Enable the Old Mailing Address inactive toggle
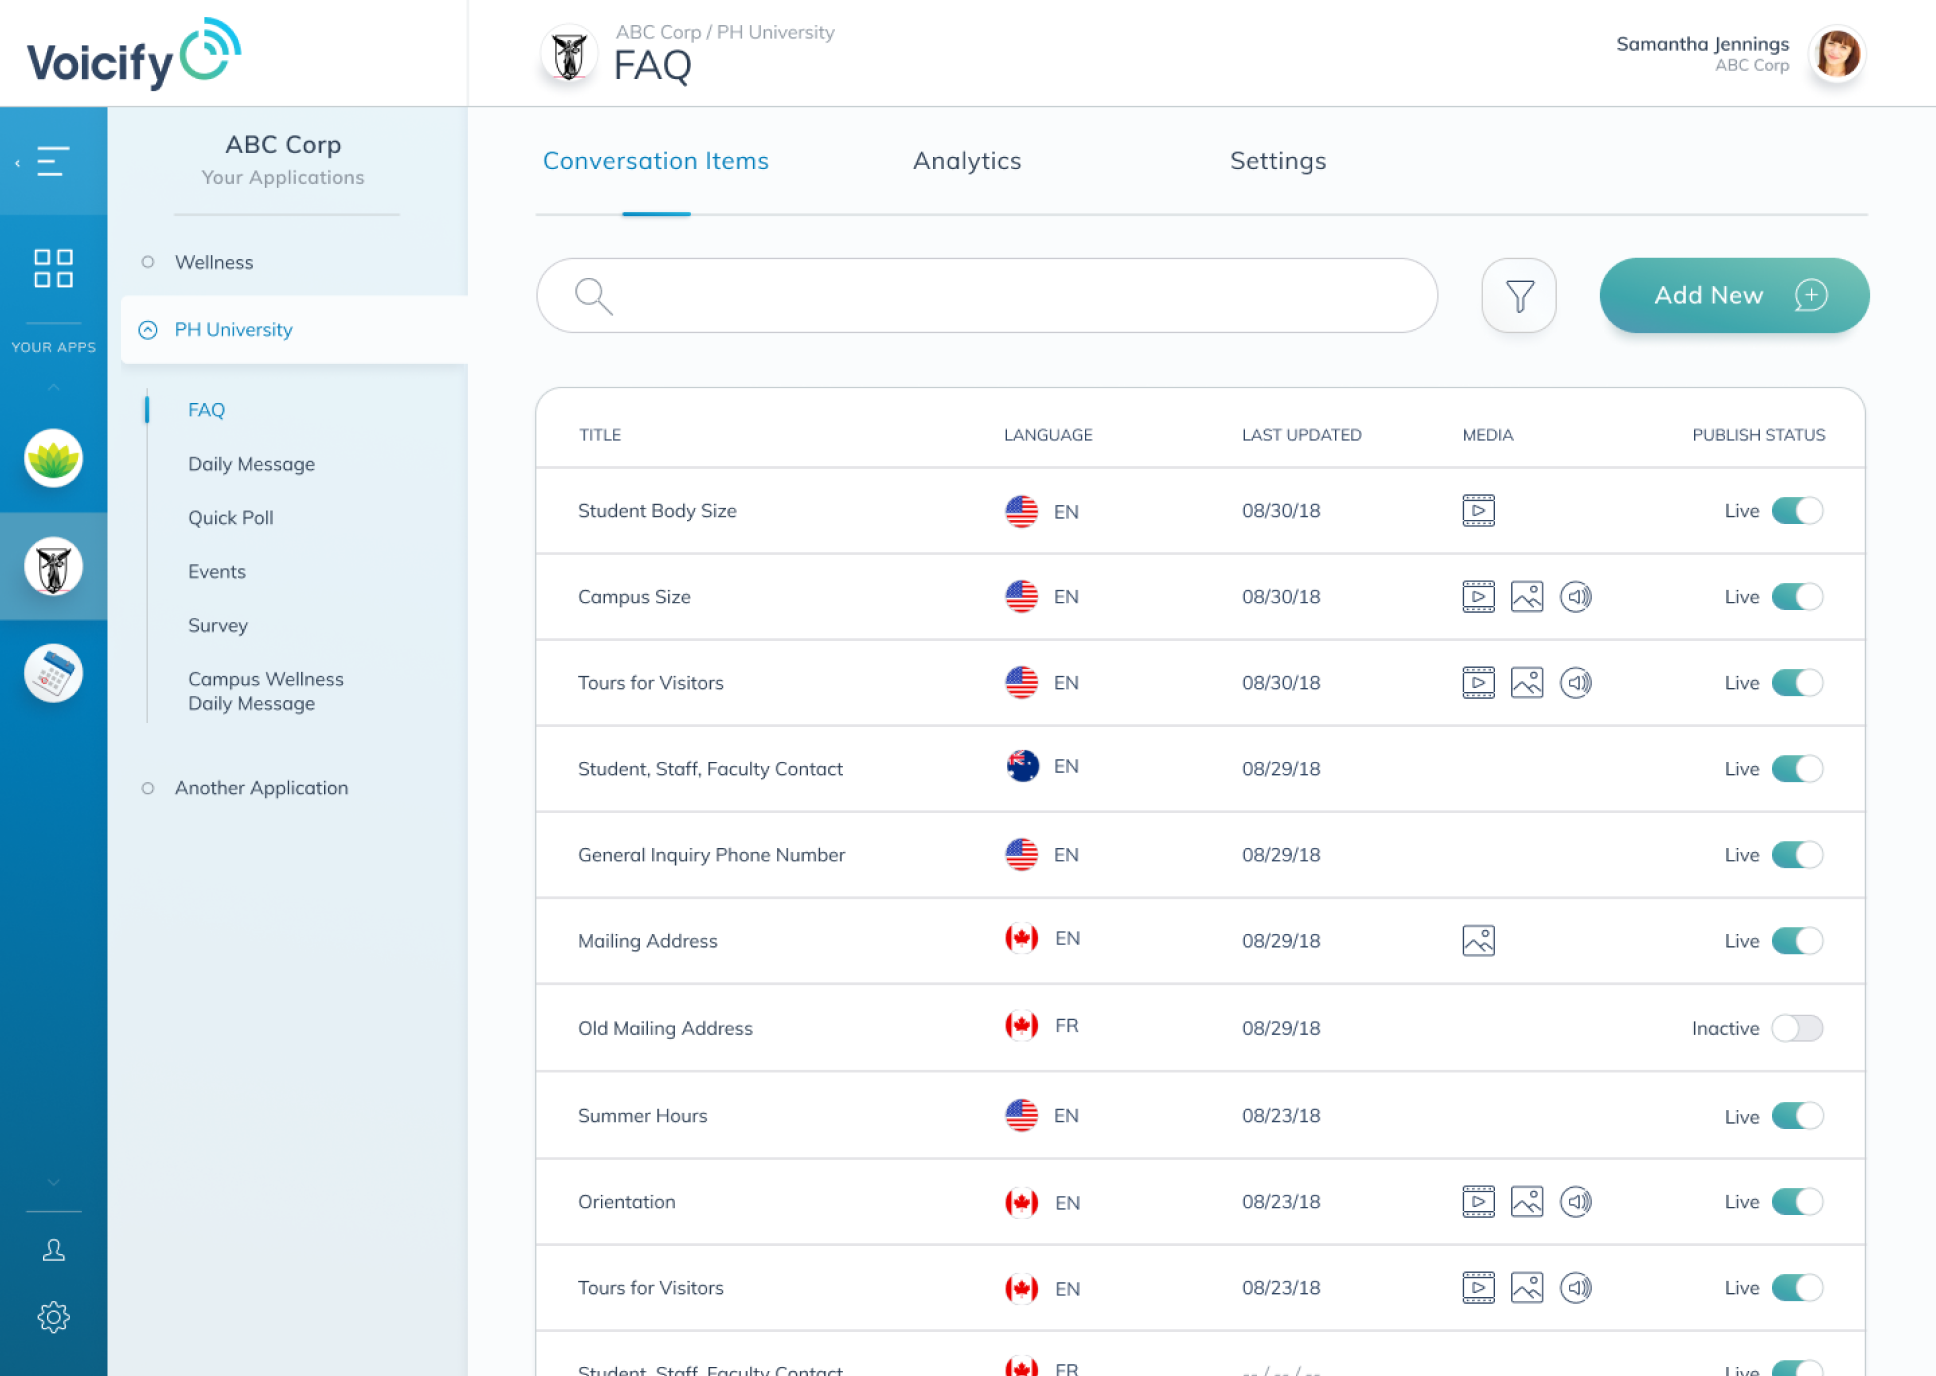 click(1796, 1028)
